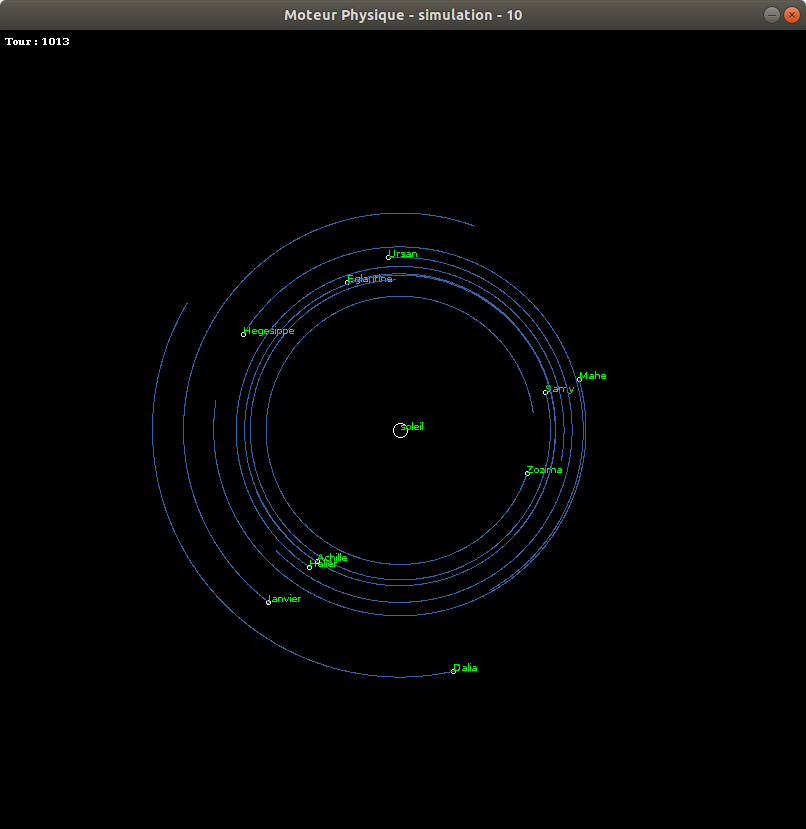Click the Zozima label text
Image resolution: width=806 pixels, height=829 pixels.
(544, 469)
